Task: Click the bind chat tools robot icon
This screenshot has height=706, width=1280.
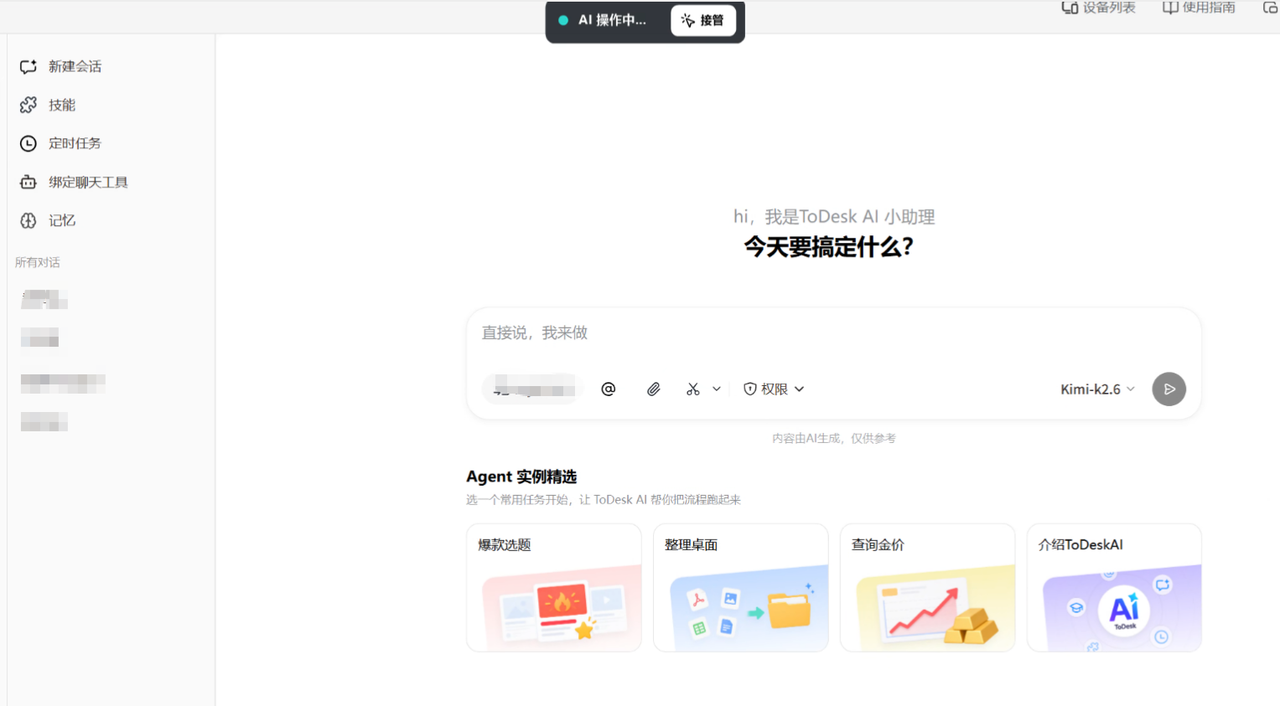Action: pos(28,182)
